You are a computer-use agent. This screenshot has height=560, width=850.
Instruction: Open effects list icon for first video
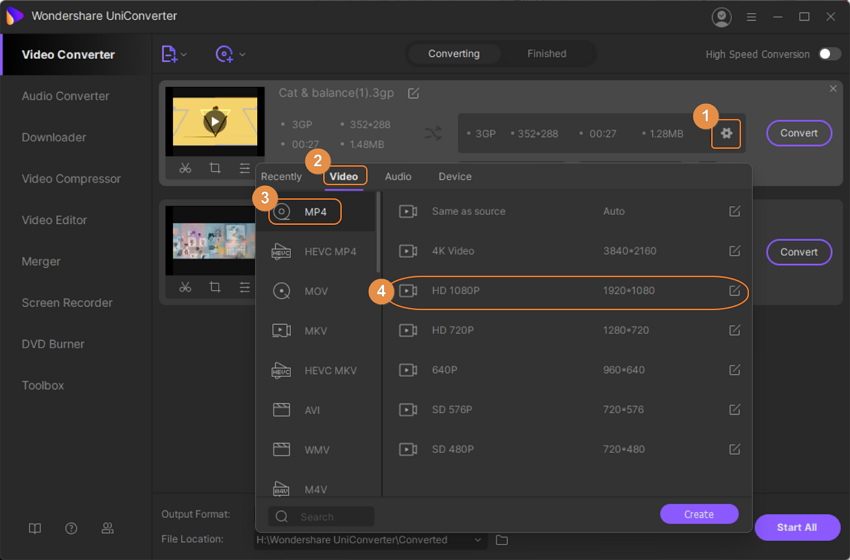(x=244, y=168)
